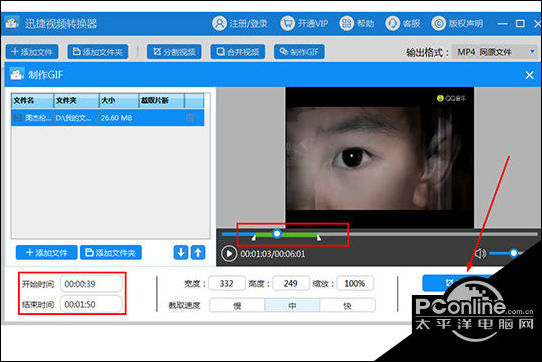Click the 帮助 help icon
The width and height of the screenshot is (542, 362).
point(346,24)
